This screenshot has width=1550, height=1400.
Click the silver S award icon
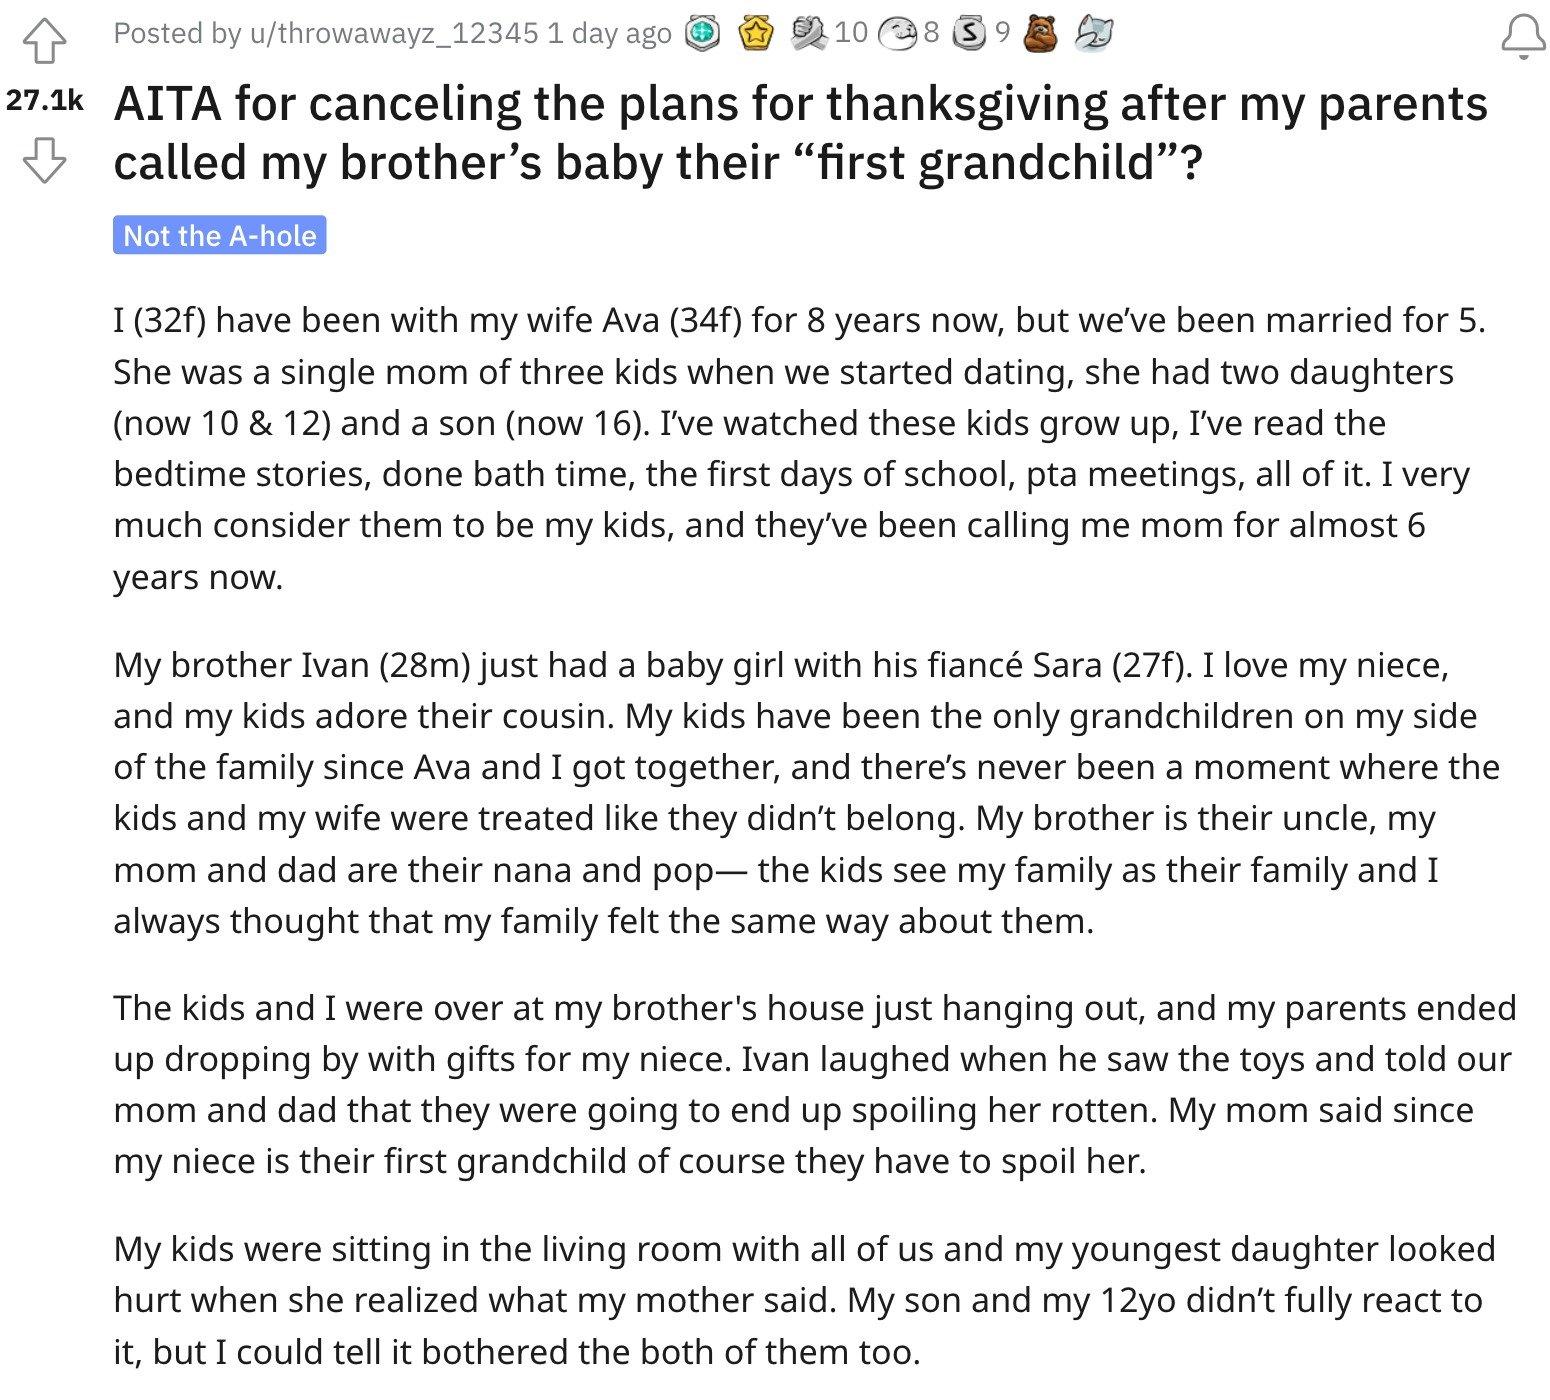coord(968,35)
